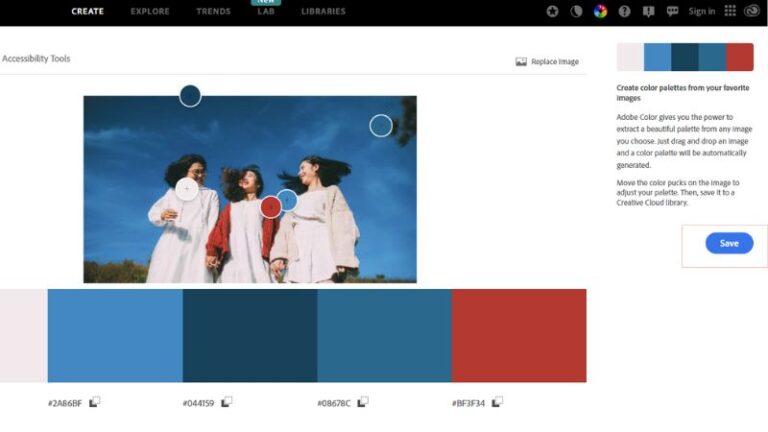Select the white color puck on the dress
768x432 pixels.
(x=187, y=189)
